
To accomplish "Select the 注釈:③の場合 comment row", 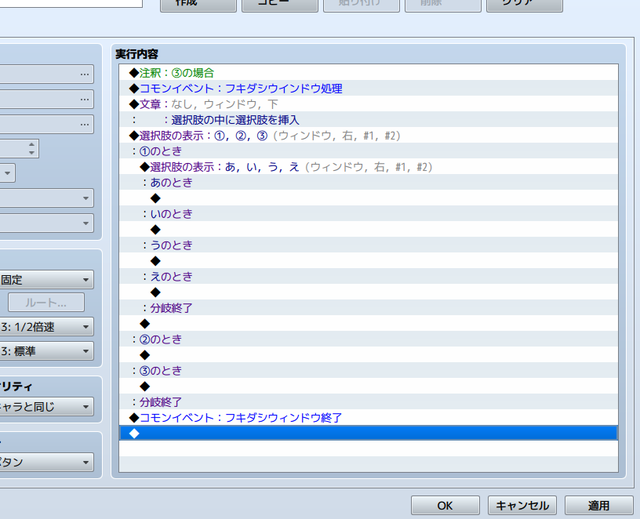I will click(x=369, y=73).
